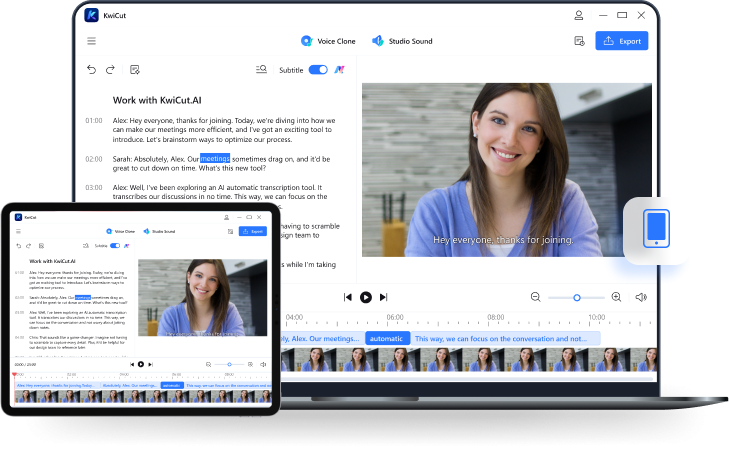
Task: Mute audio with laptop speaker icon
Action: pos(641,297)
